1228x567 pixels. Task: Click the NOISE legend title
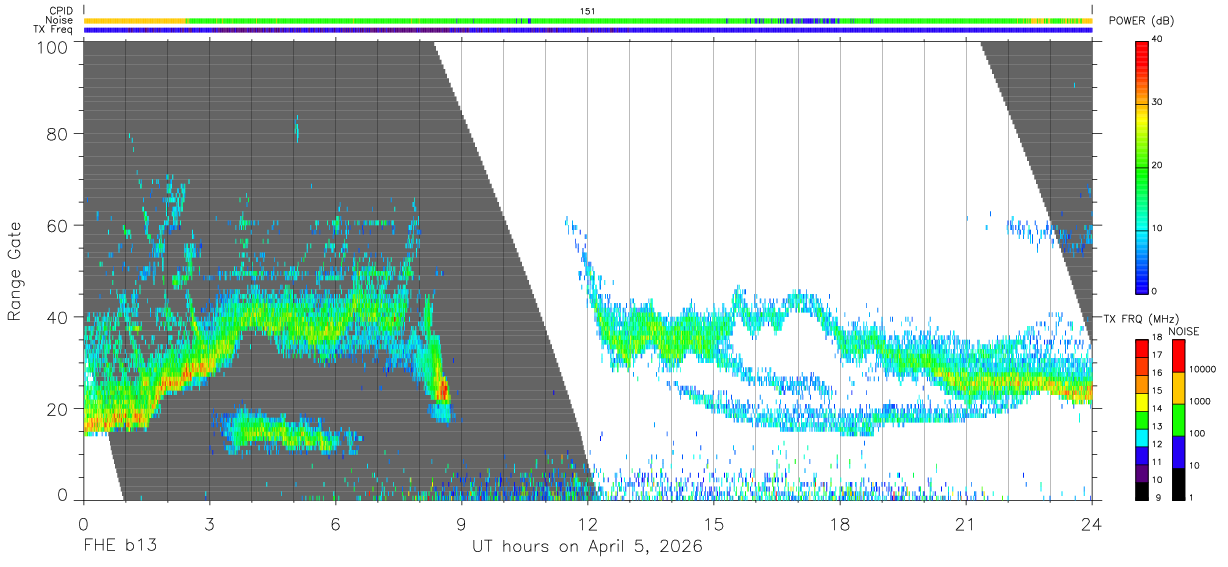point(1184,331)
